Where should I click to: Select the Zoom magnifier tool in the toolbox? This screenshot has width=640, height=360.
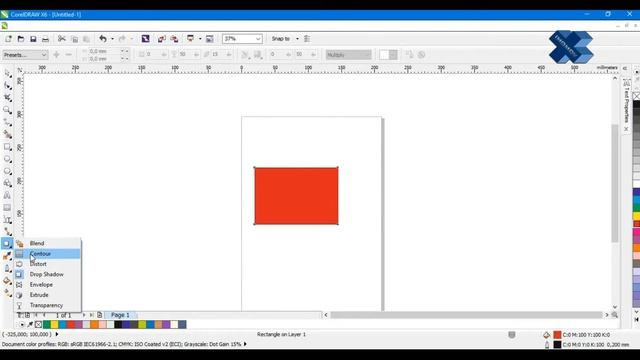click(7, 110)
